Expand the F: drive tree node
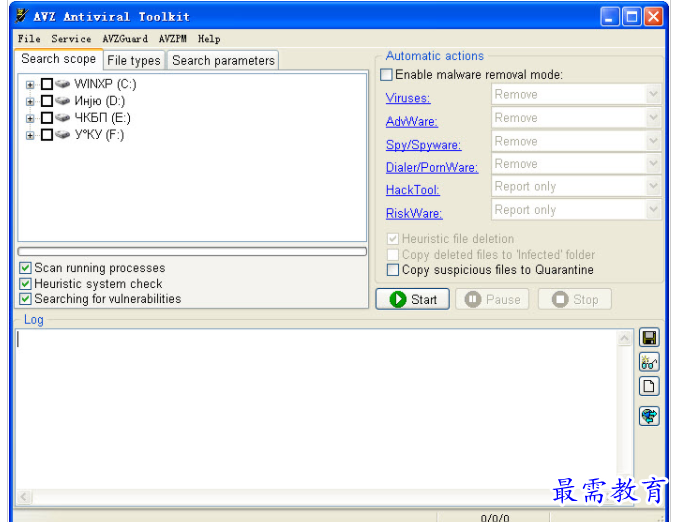 (30, 135)
